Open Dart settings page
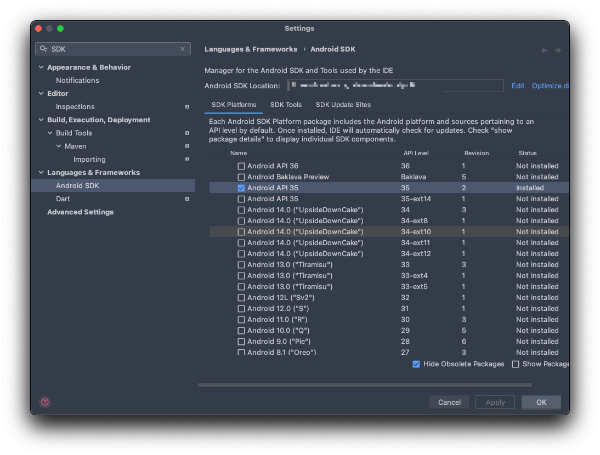The height and width of the screenshot is (455, 600). [x=63, y=199]
